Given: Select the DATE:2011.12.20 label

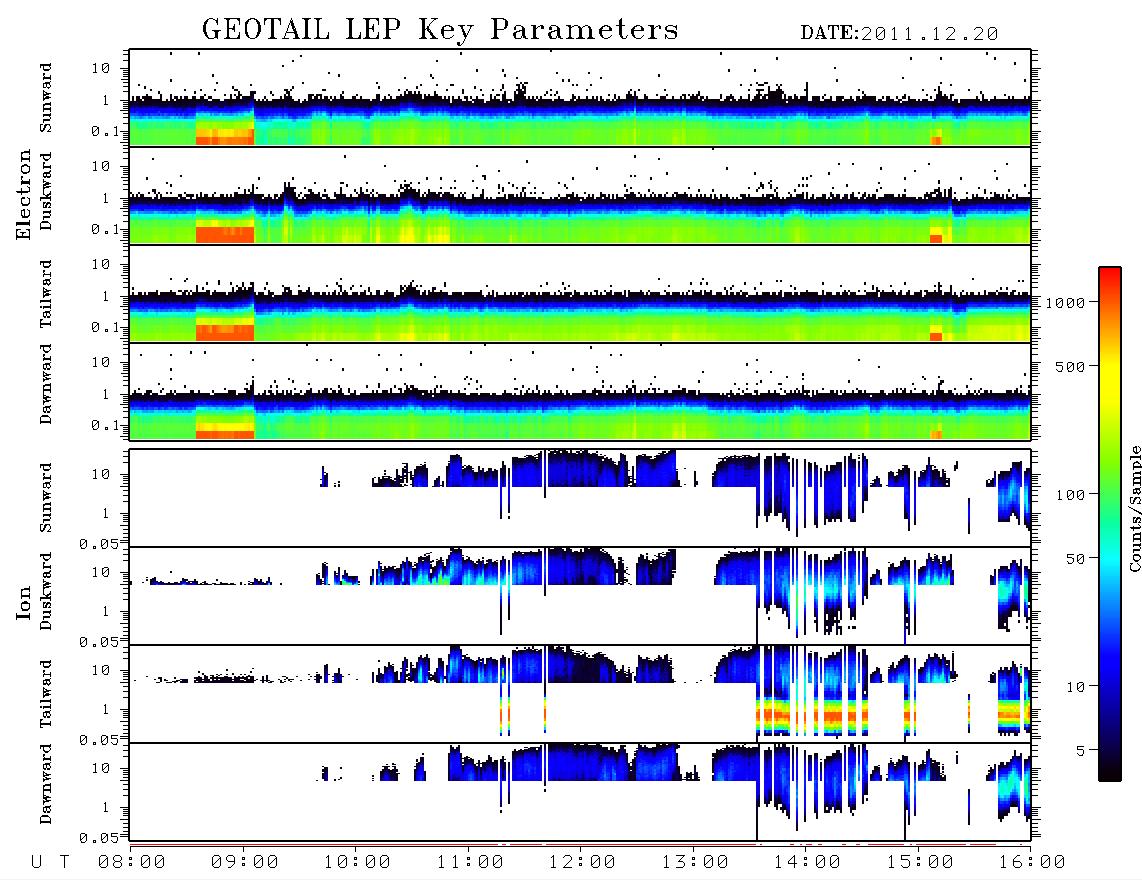Looking at the screenshot, I should point(899,34).
